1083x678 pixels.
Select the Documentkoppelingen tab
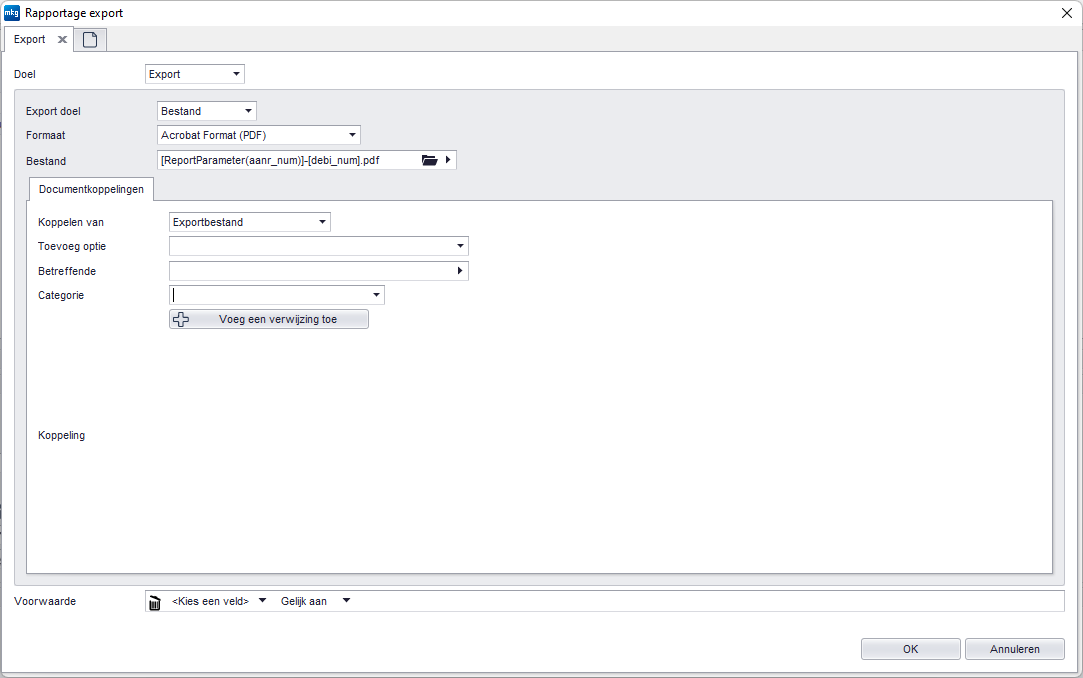tap(91, 189)
